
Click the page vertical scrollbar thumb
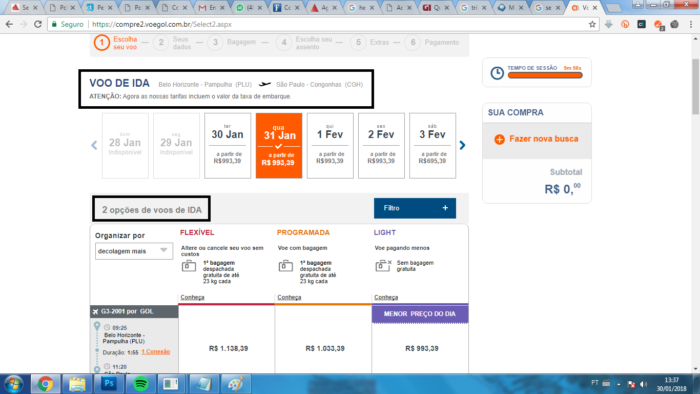(x=696, y=86)
